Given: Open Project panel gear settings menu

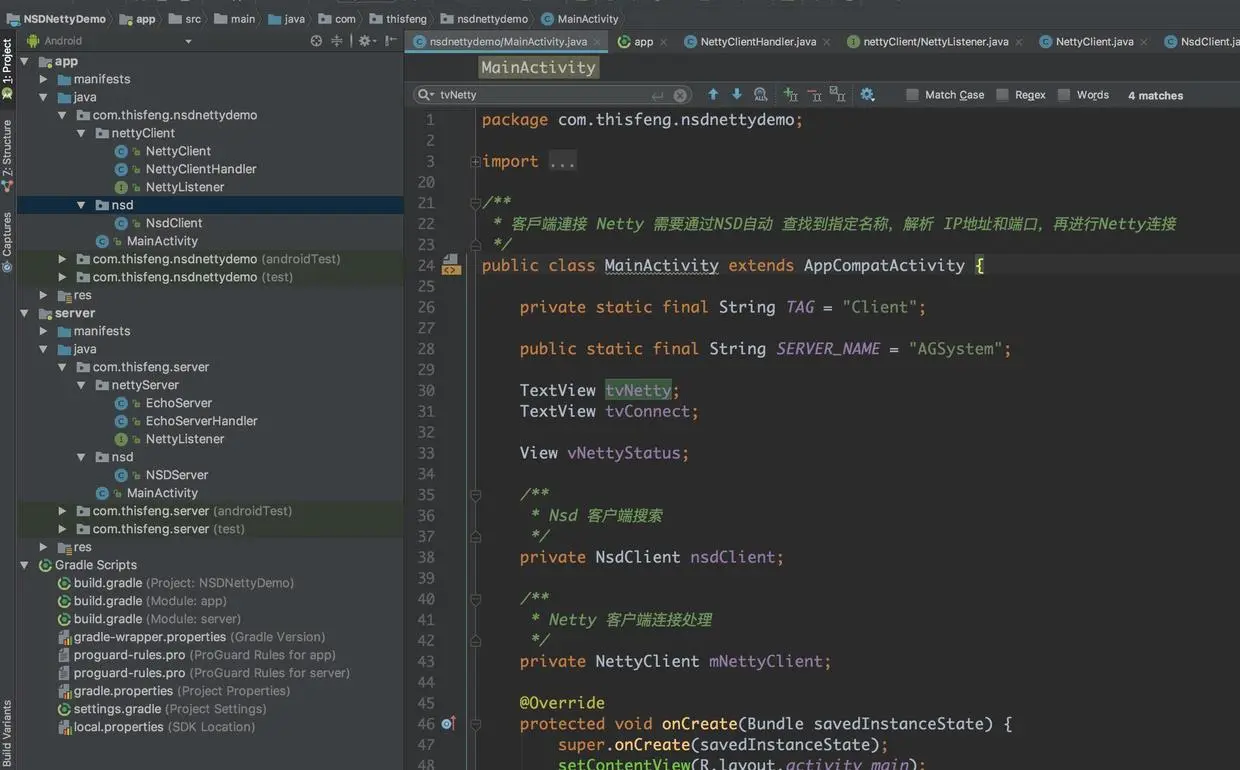Looking at the screenshot, I should pos(365,41).
